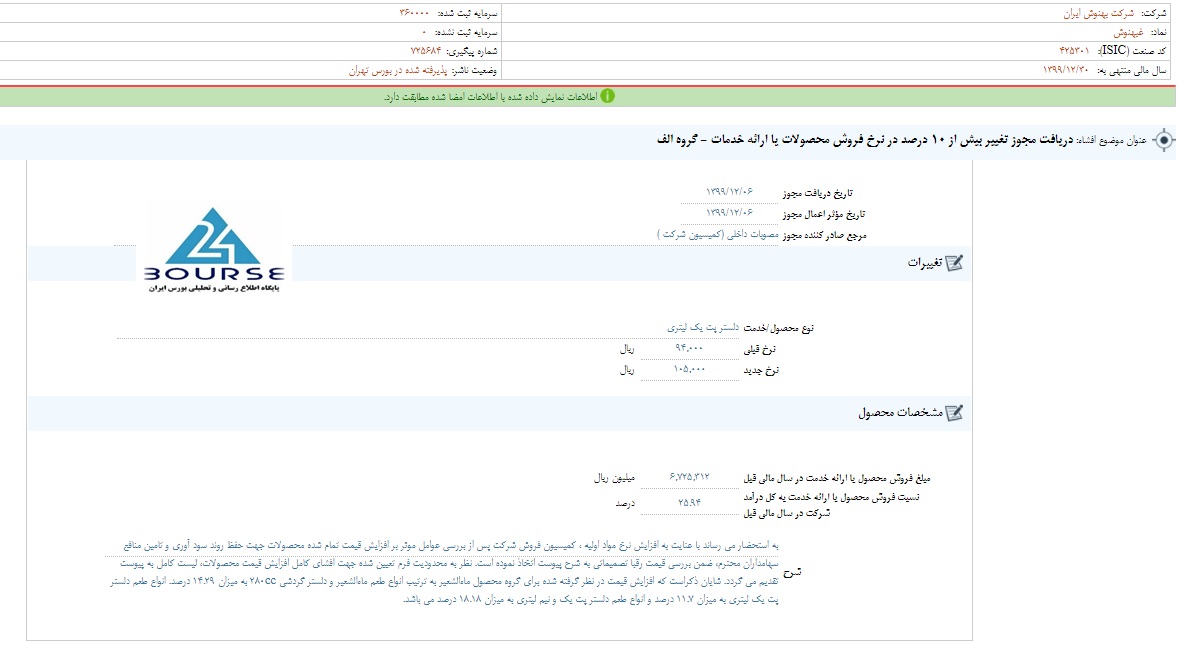Image resolution: width=1179 pixels, height=645 pixels.
Task: Click the وضعیت ناشر label
Action: (474, 70)
